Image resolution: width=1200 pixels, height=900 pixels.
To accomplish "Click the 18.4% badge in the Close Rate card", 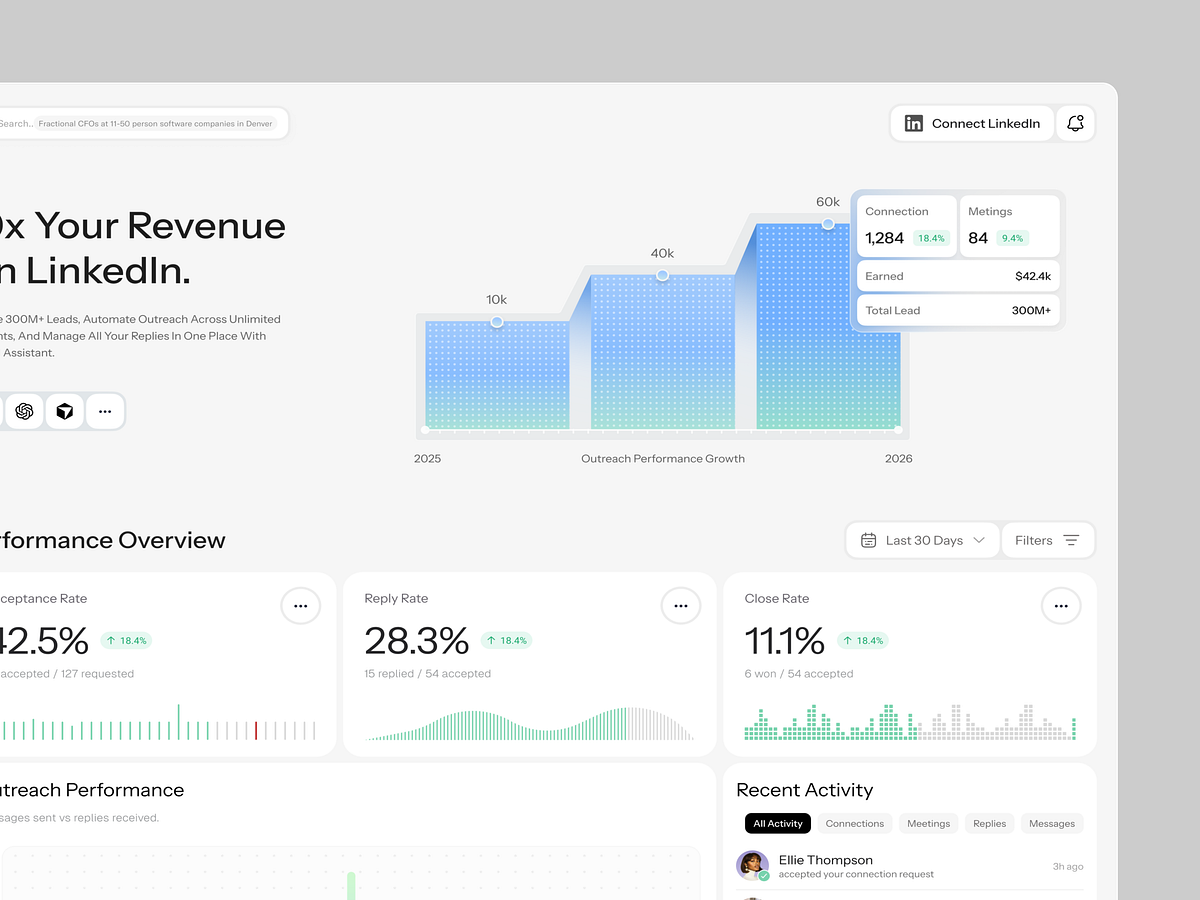I will [862, 640].
